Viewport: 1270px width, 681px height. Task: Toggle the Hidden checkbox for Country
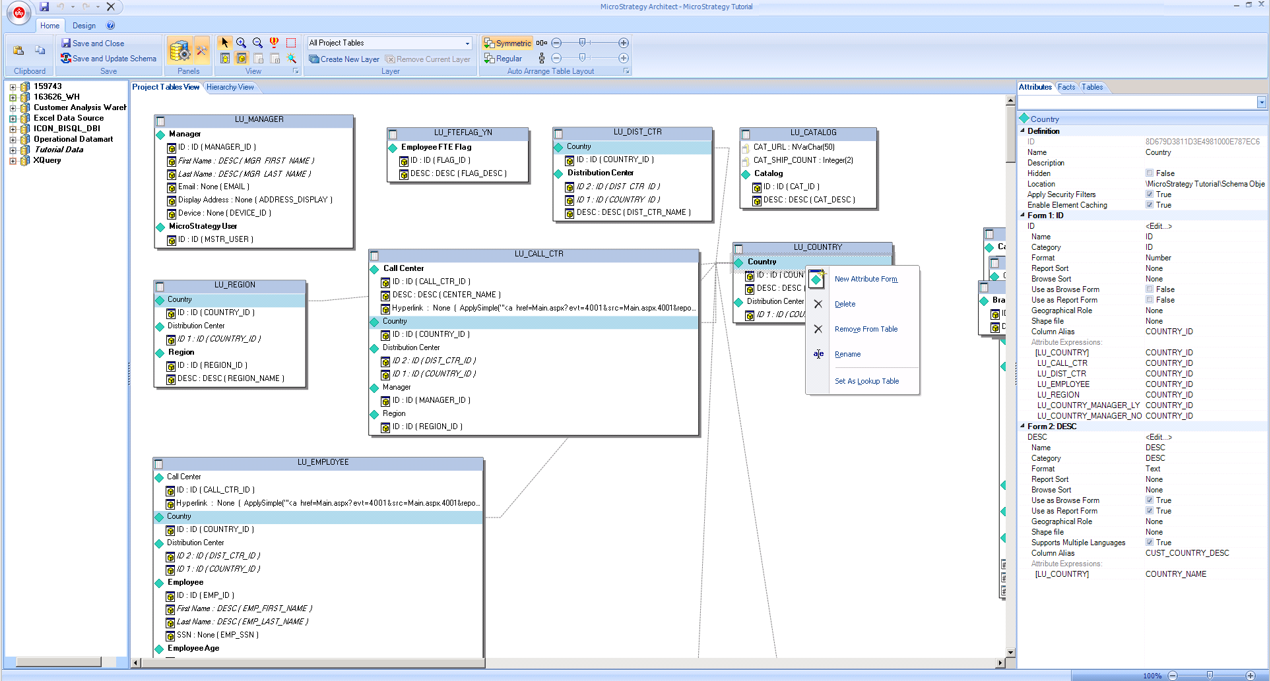tap(1149, 173)
